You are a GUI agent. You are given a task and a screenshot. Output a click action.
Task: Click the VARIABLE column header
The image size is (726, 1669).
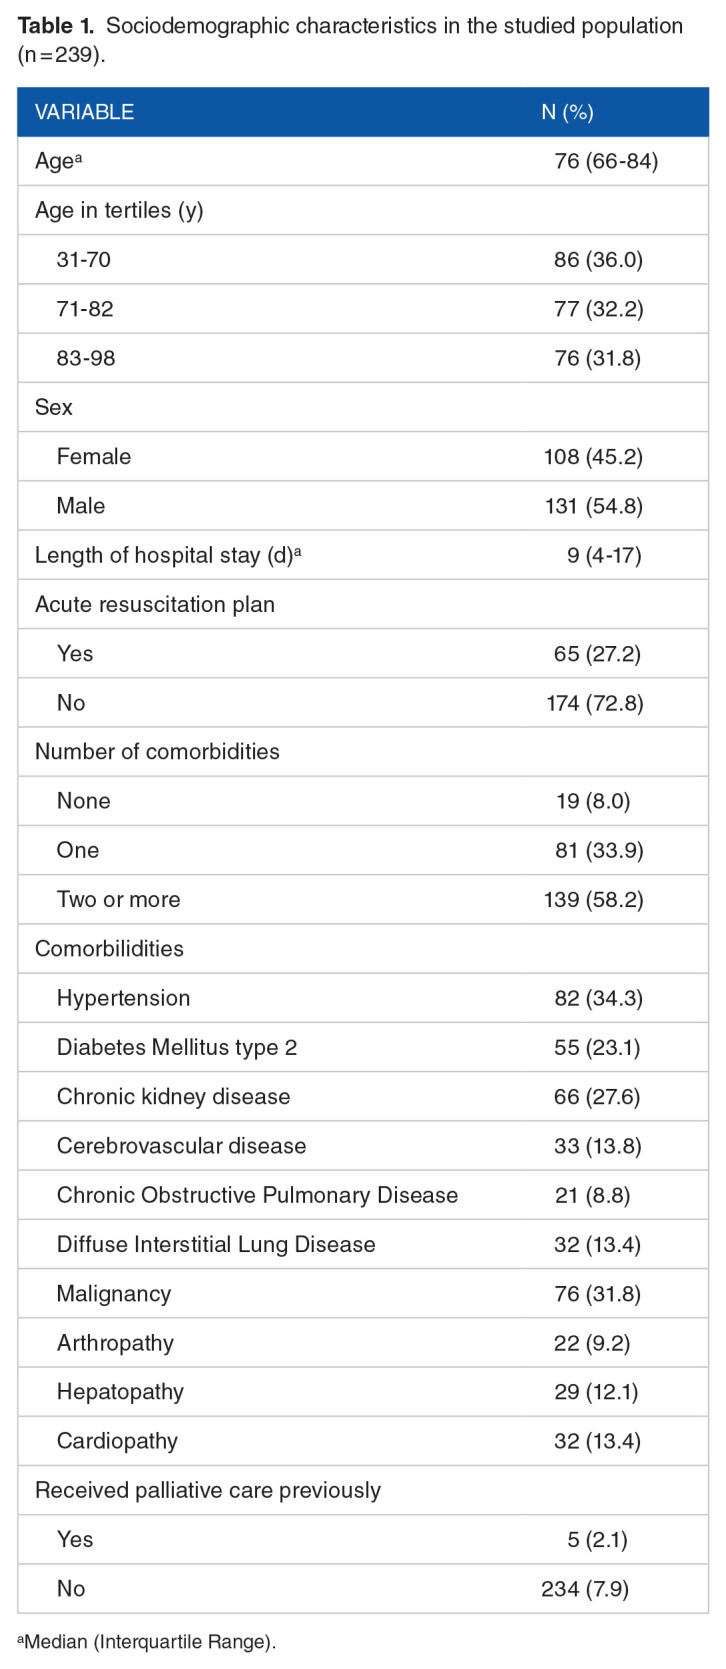(x=84, y=112)
